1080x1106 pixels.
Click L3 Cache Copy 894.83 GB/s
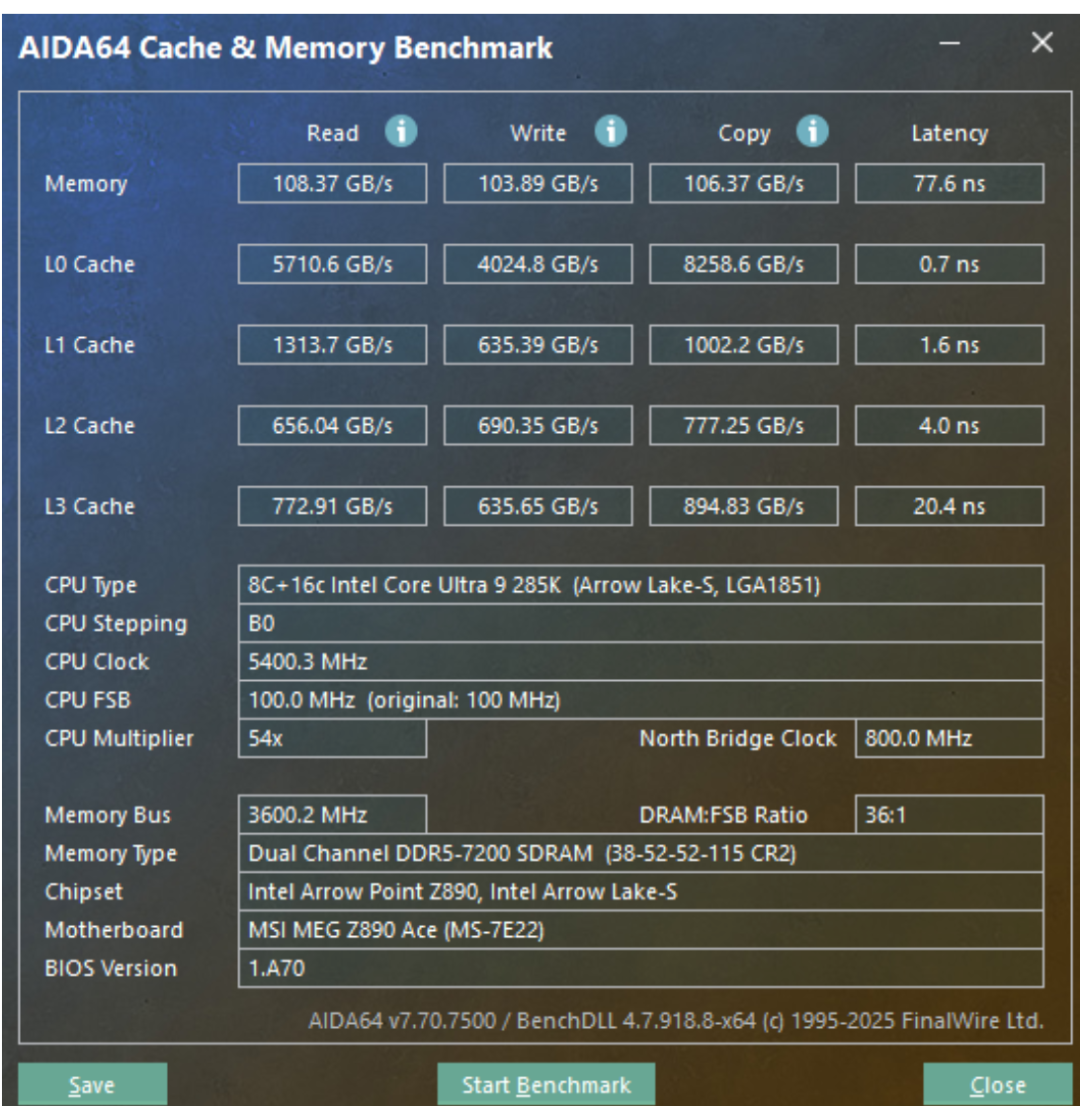[x=744, y=506]
